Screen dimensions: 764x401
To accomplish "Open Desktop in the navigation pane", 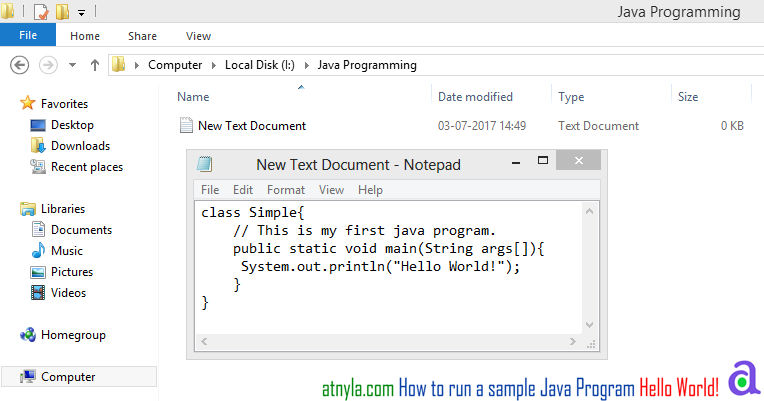I will [x=72, y=125].
